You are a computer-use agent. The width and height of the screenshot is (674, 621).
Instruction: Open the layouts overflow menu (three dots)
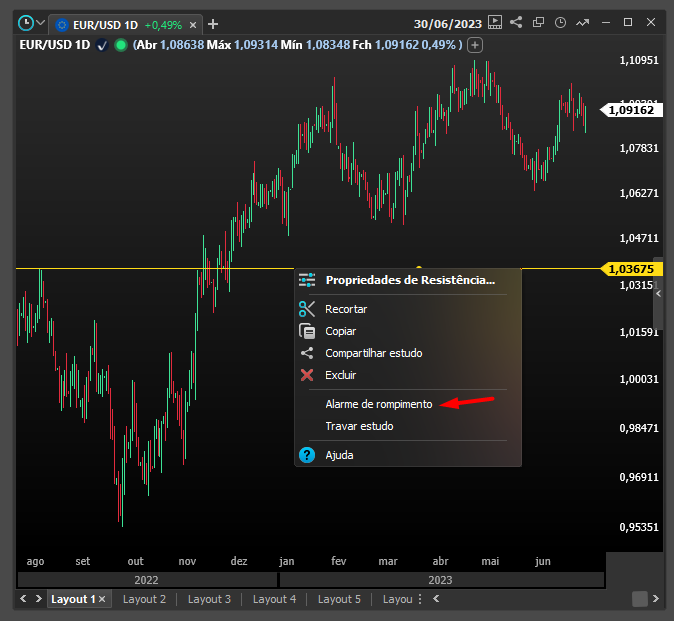[420, 599]
